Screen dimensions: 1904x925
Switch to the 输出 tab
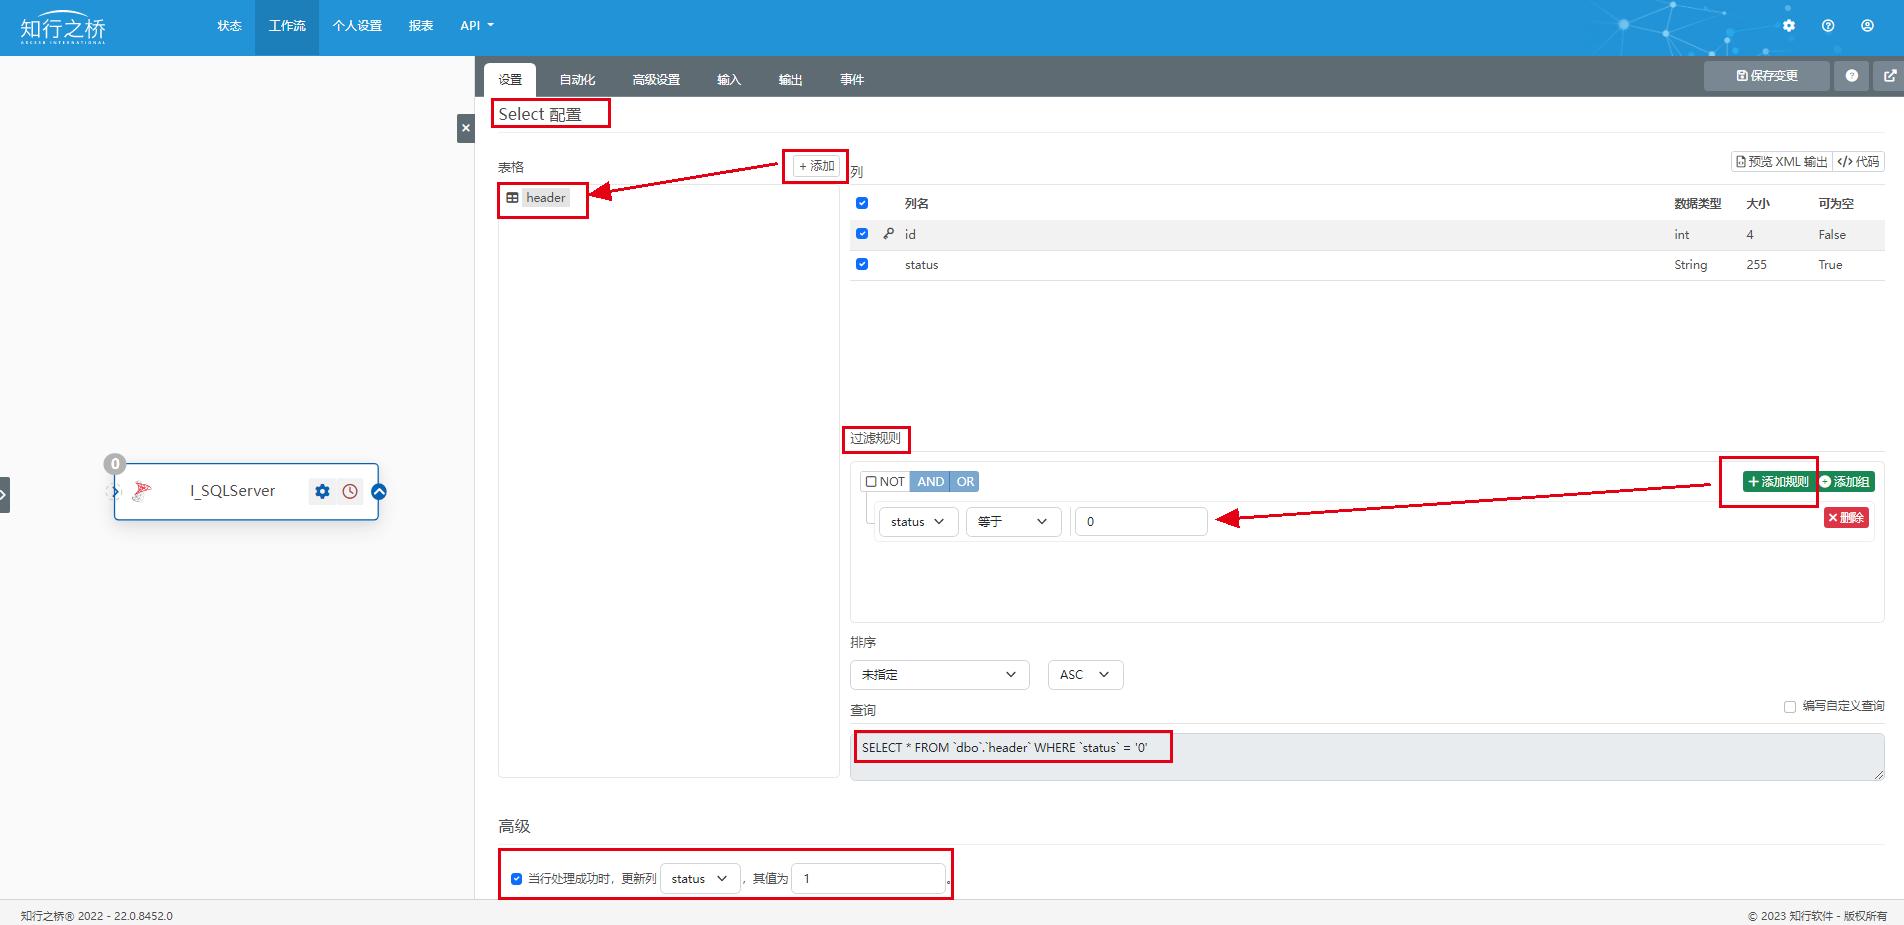point(791,80)
